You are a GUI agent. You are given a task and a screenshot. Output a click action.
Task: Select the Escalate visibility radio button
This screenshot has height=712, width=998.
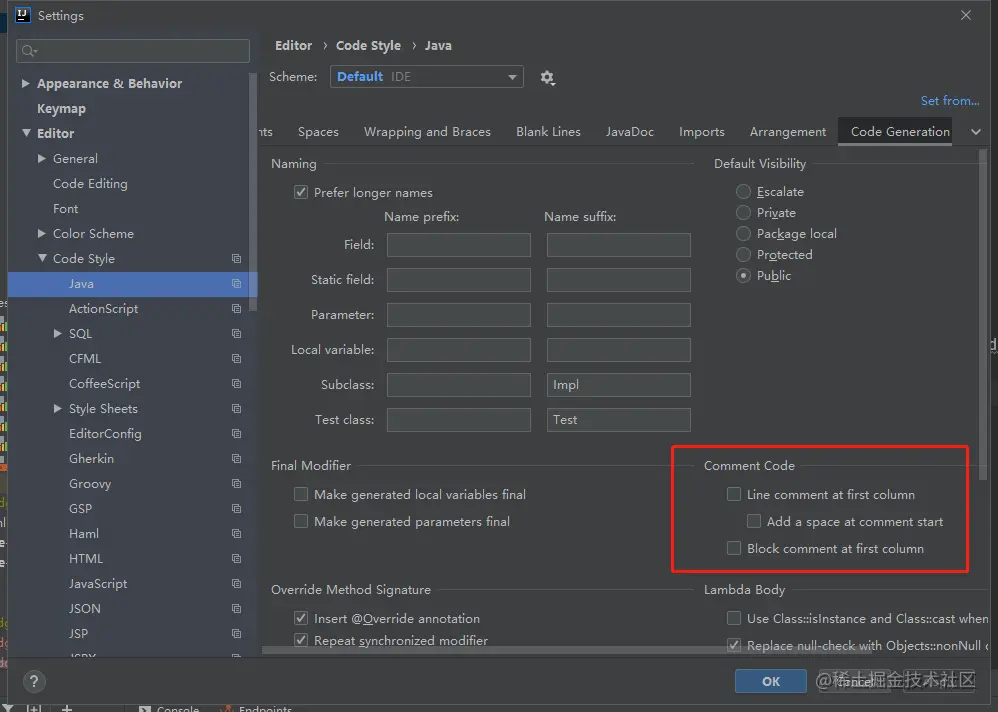(743, 192)
